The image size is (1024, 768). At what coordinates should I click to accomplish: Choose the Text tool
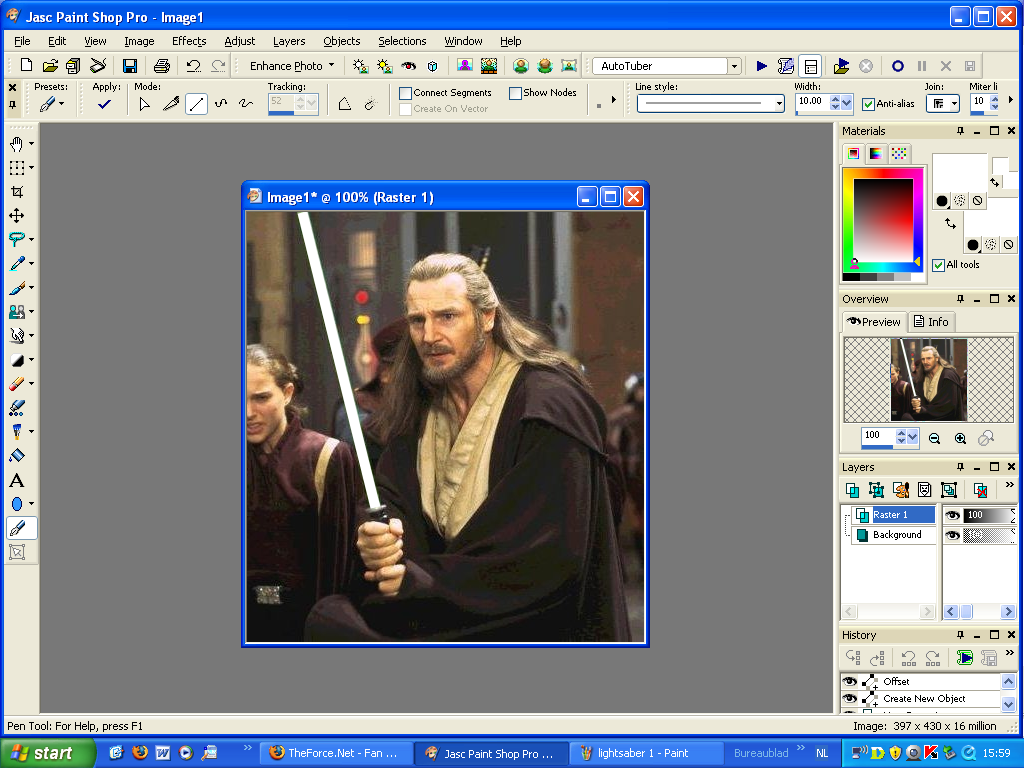pos(18,479)
